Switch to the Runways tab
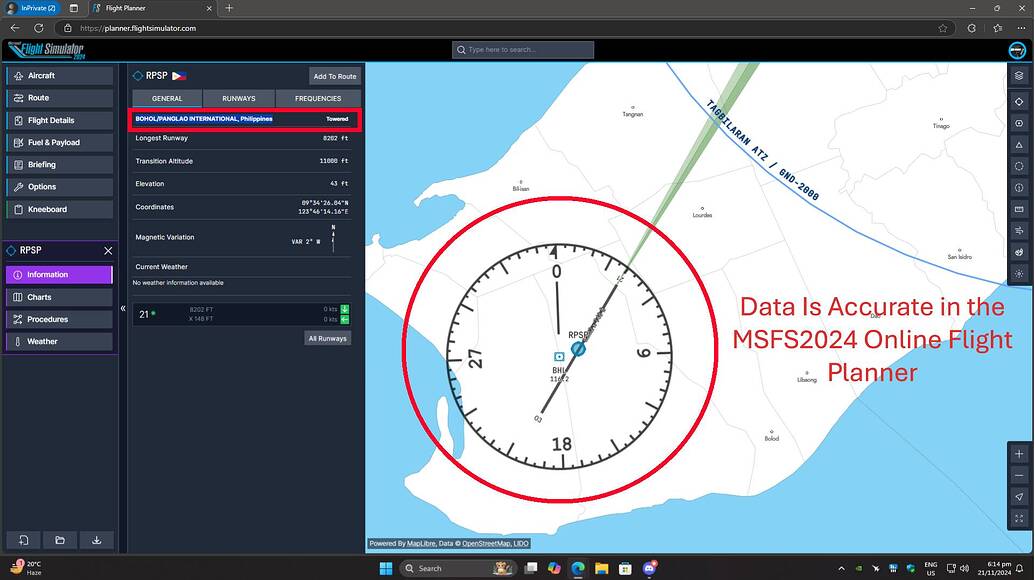The width and height of the screenshot is (1035, 580). click(x=238, y=98)
